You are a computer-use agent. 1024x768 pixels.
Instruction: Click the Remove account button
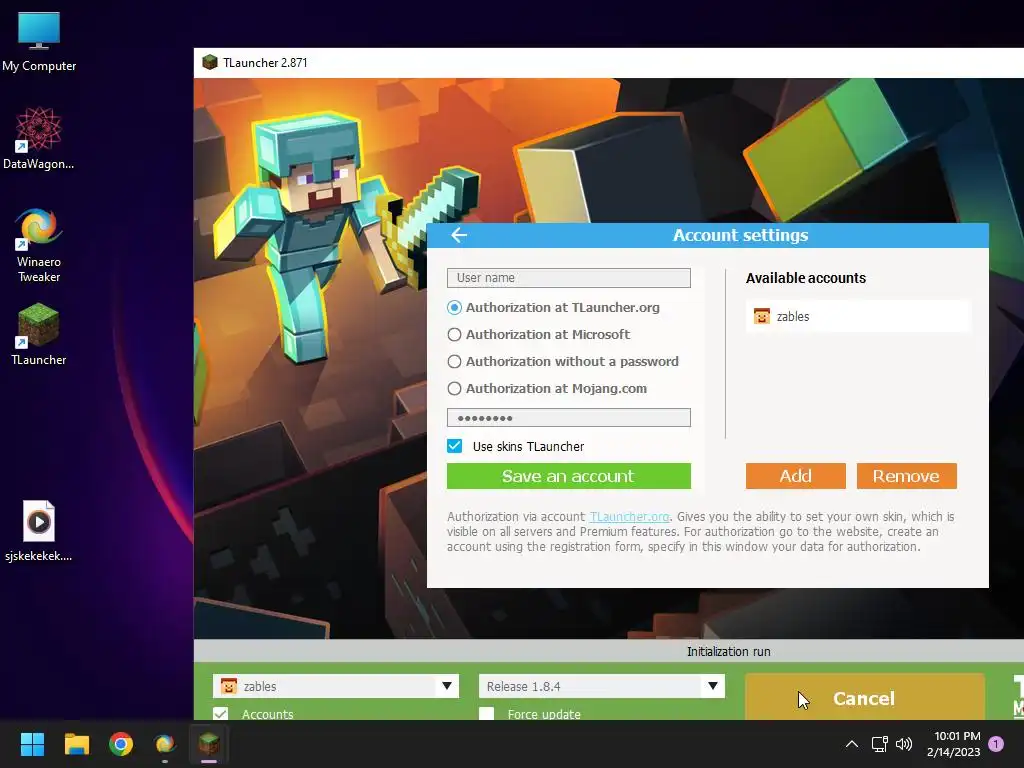(906, 476)
